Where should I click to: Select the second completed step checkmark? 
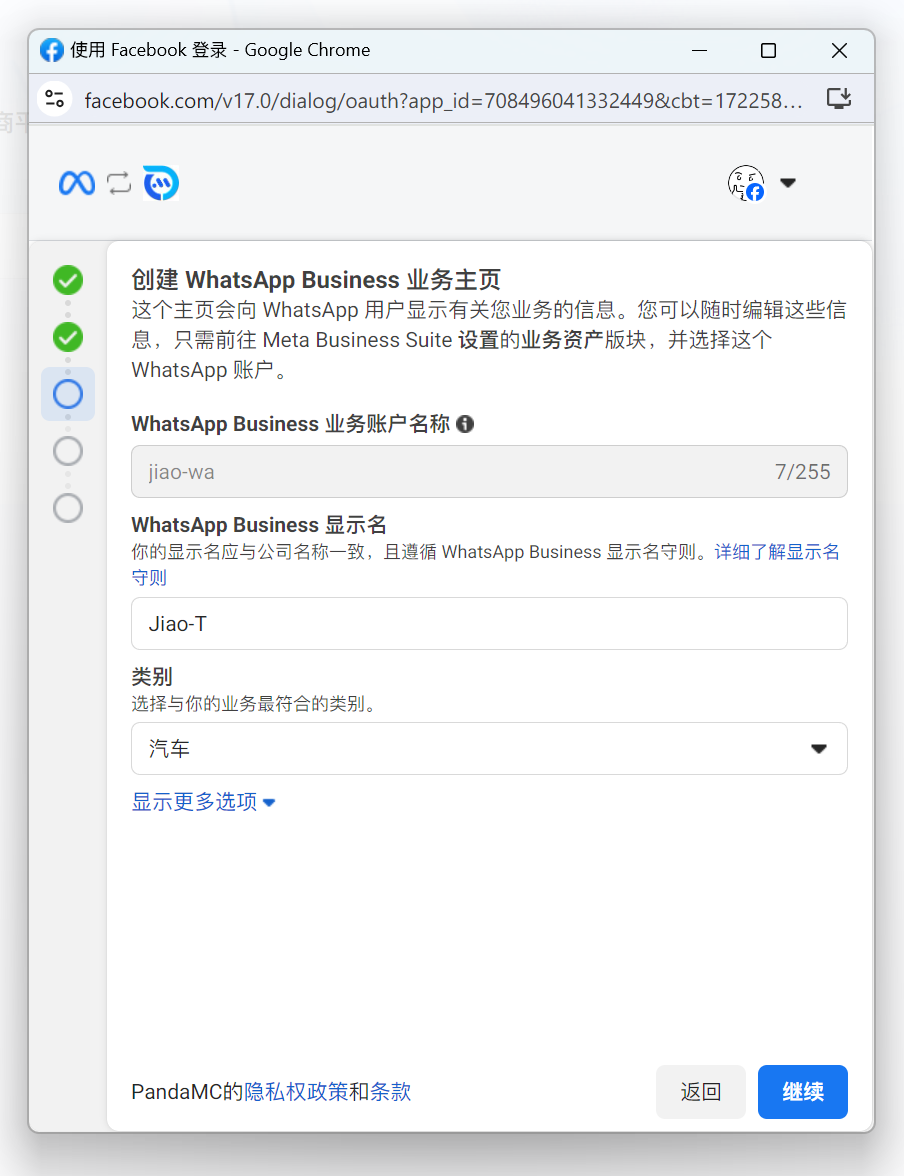tap(68, 337)
